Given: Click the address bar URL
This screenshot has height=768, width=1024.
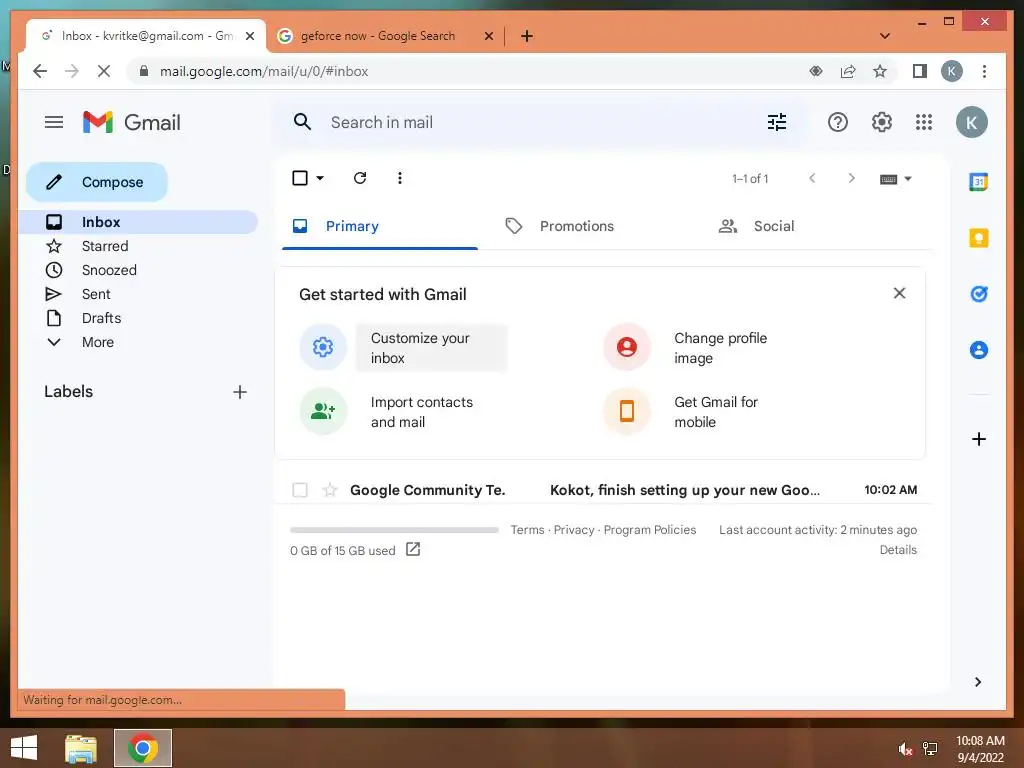Looking at the screenshot, I should (x=264, y=71).
